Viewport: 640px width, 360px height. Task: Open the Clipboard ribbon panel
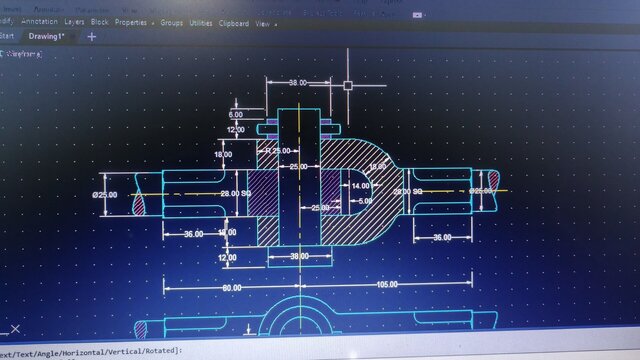coord(234,24)
